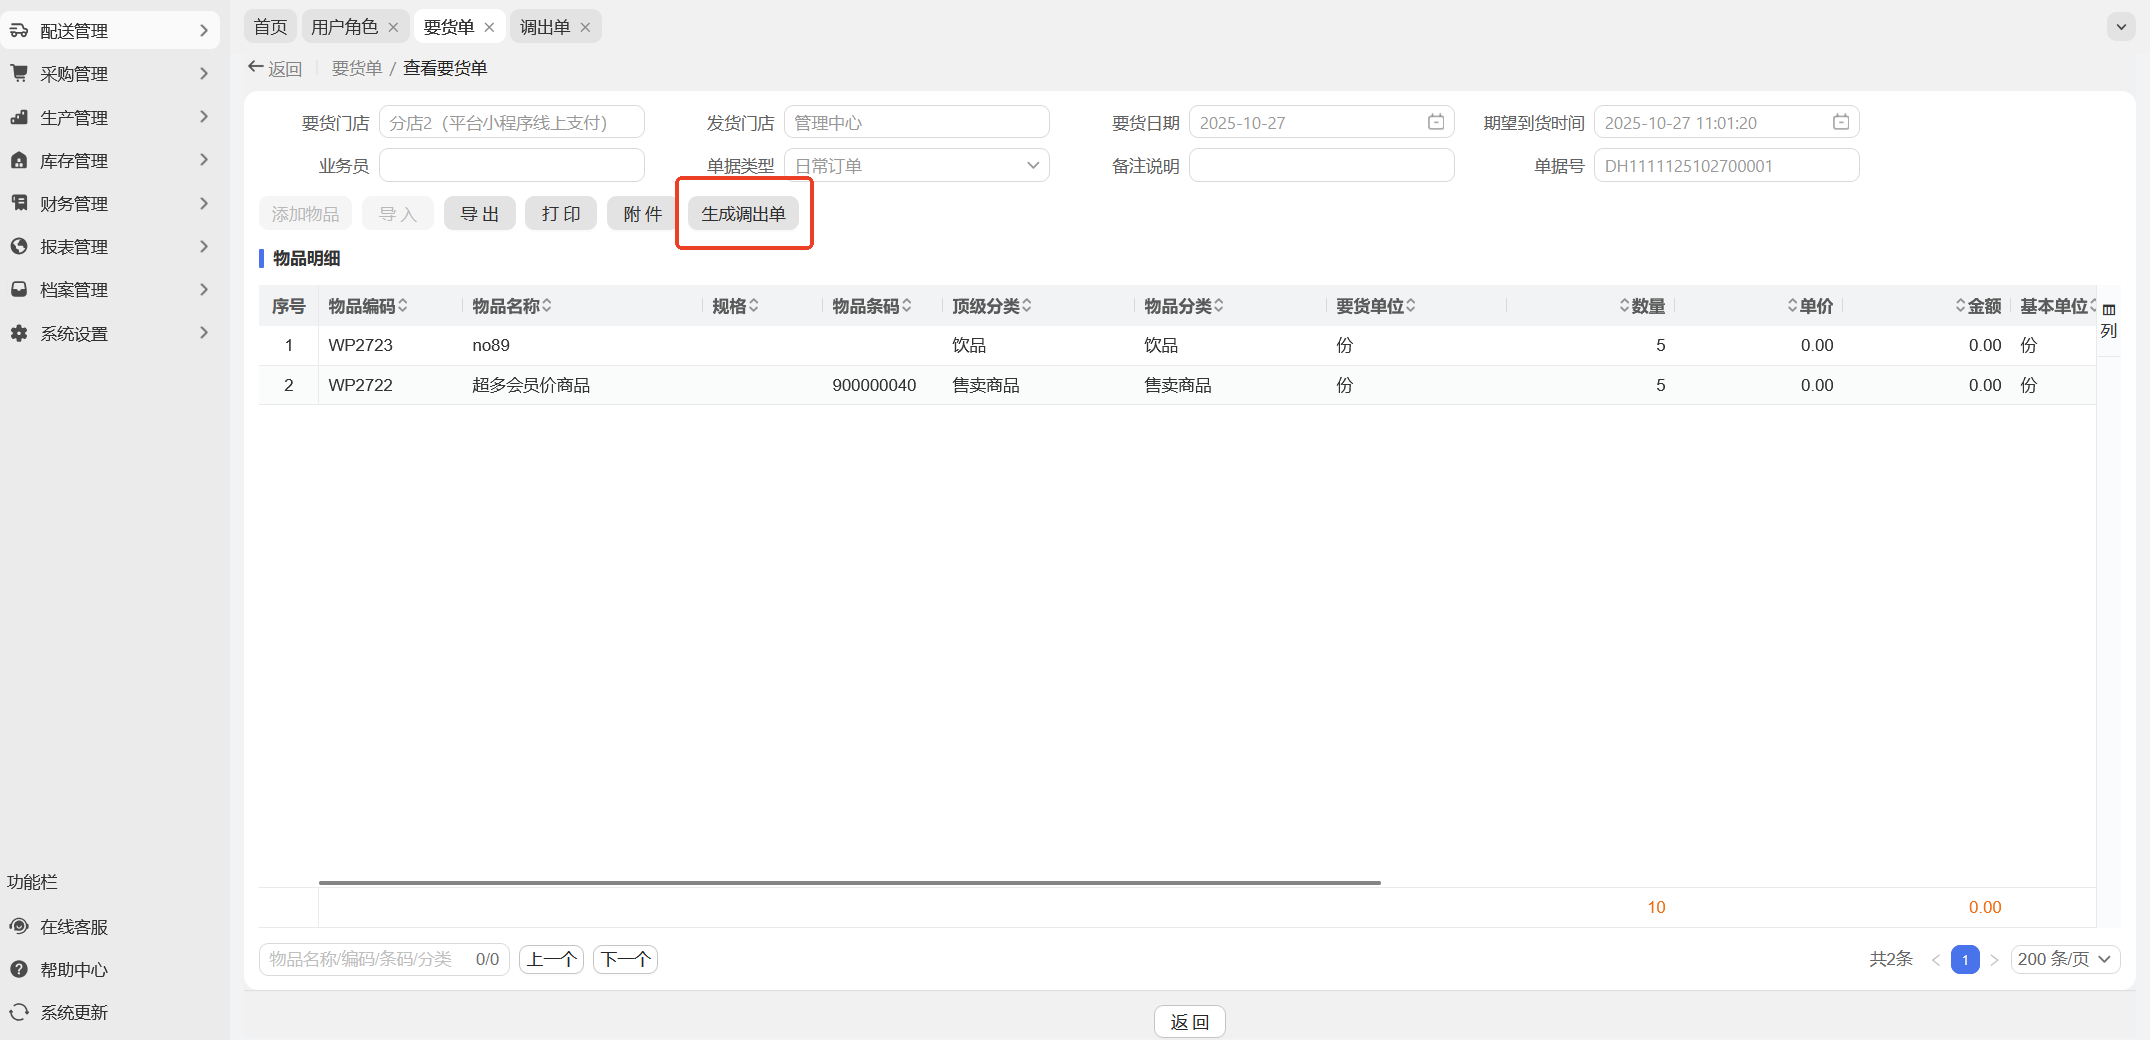Open the 200 条/页 page size dropdown
Screen dimensions: 2150x1040
tap(2065, 959)
